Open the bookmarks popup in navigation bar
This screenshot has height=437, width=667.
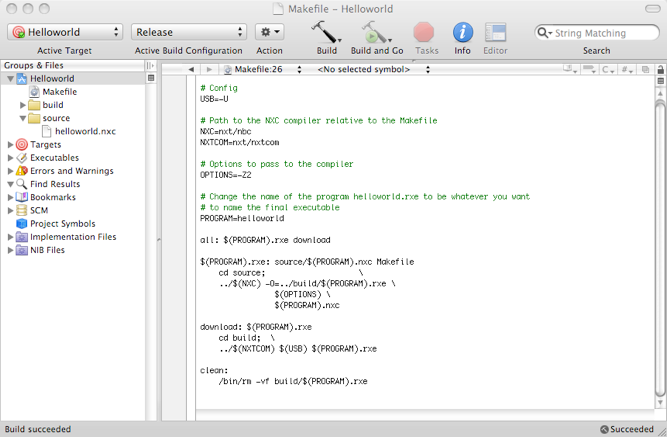(570, 69)
